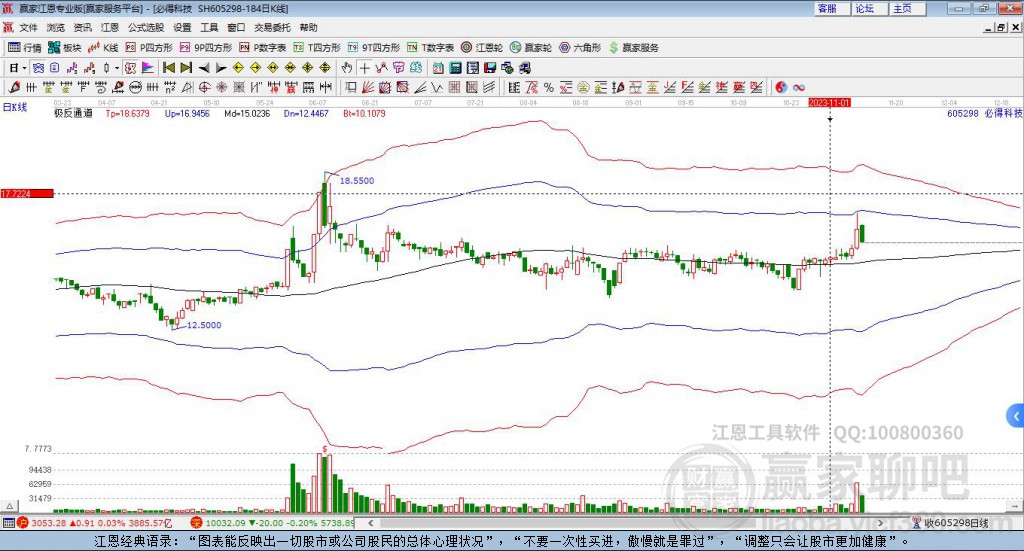Image resolution: width=1024 pixels, height=551 pixels.
Task: Expand the candlestick style dropdown arrow
Action: coord(117,68)
